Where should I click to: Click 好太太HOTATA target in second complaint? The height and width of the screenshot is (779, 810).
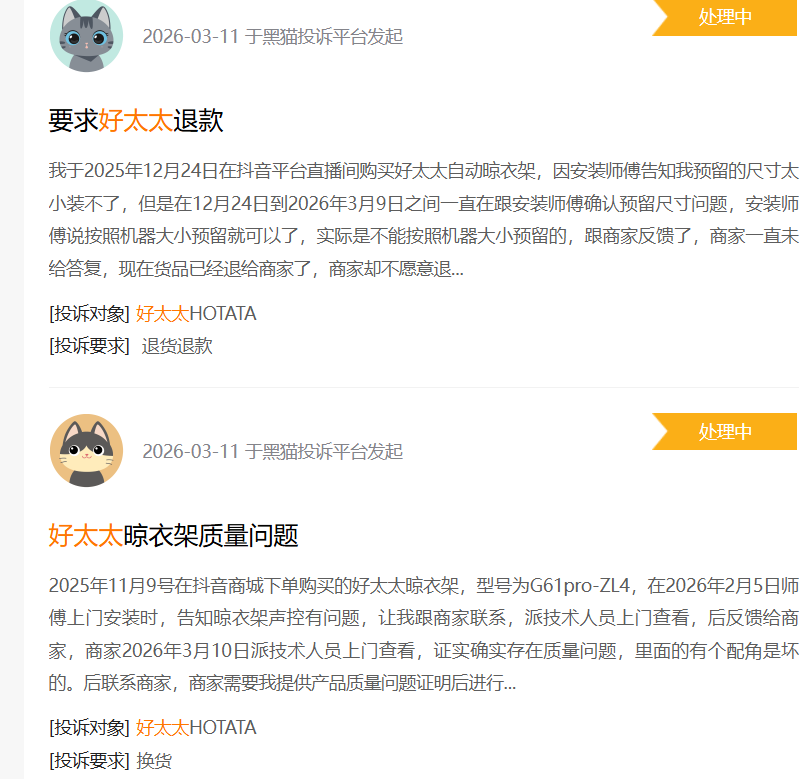pos(196,728)
